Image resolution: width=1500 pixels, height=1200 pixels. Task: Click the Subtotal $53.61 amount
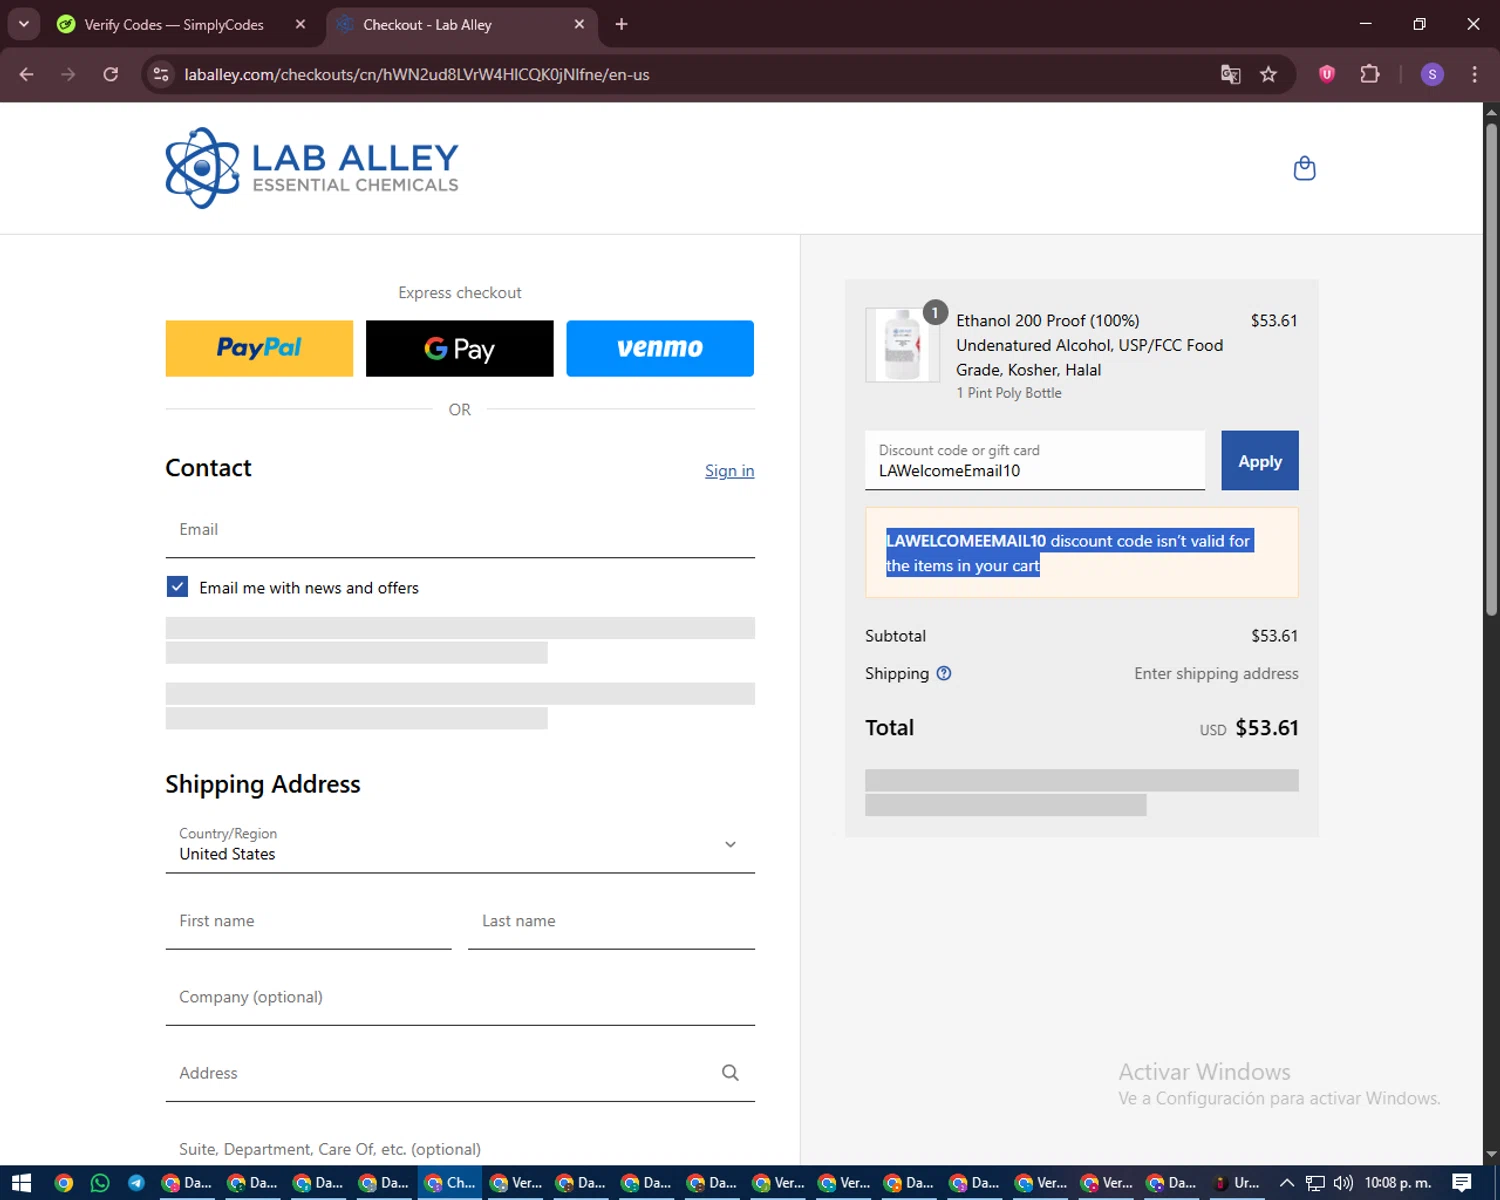1274,636
